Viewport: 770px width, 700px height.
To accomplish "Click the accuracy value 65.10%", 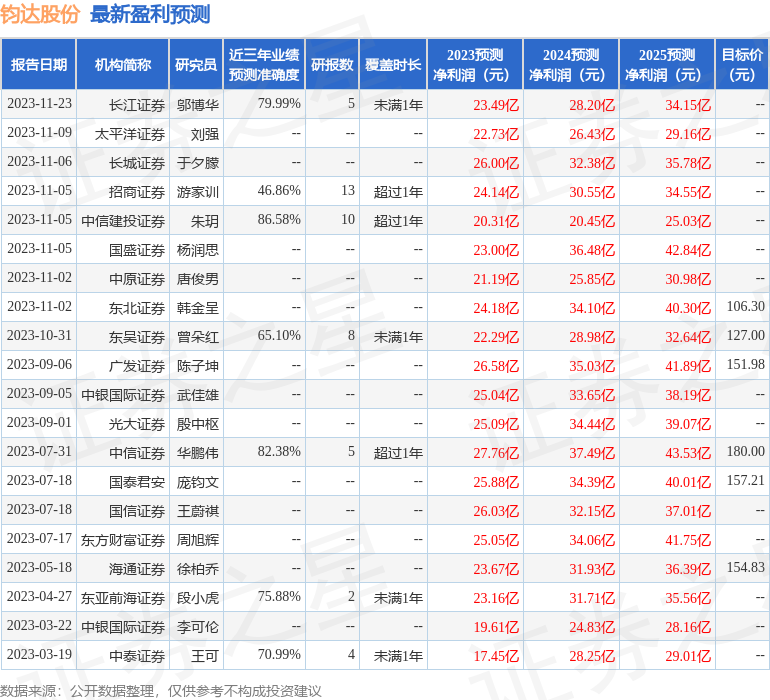I will point(279,336).
